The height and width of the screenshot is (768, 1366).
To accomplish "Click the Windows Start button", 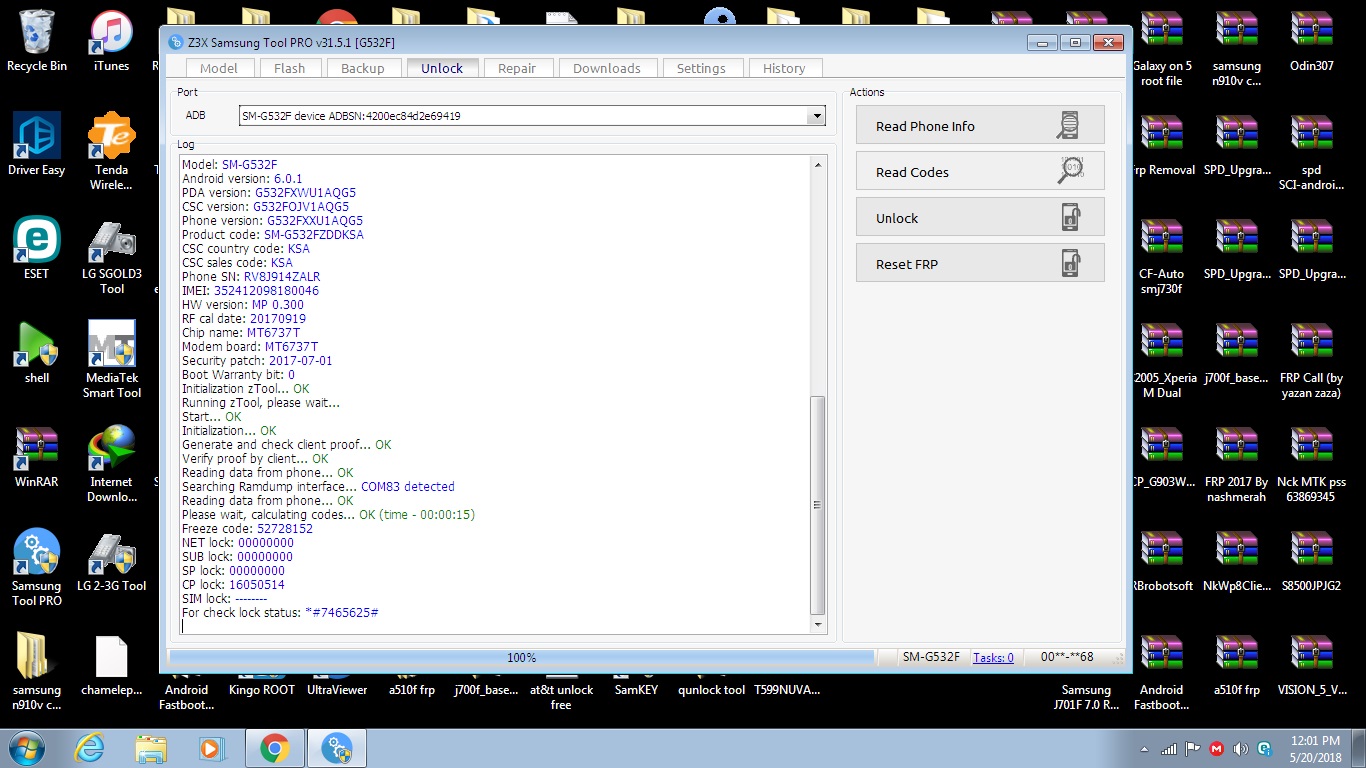I will tap(26, 748).
